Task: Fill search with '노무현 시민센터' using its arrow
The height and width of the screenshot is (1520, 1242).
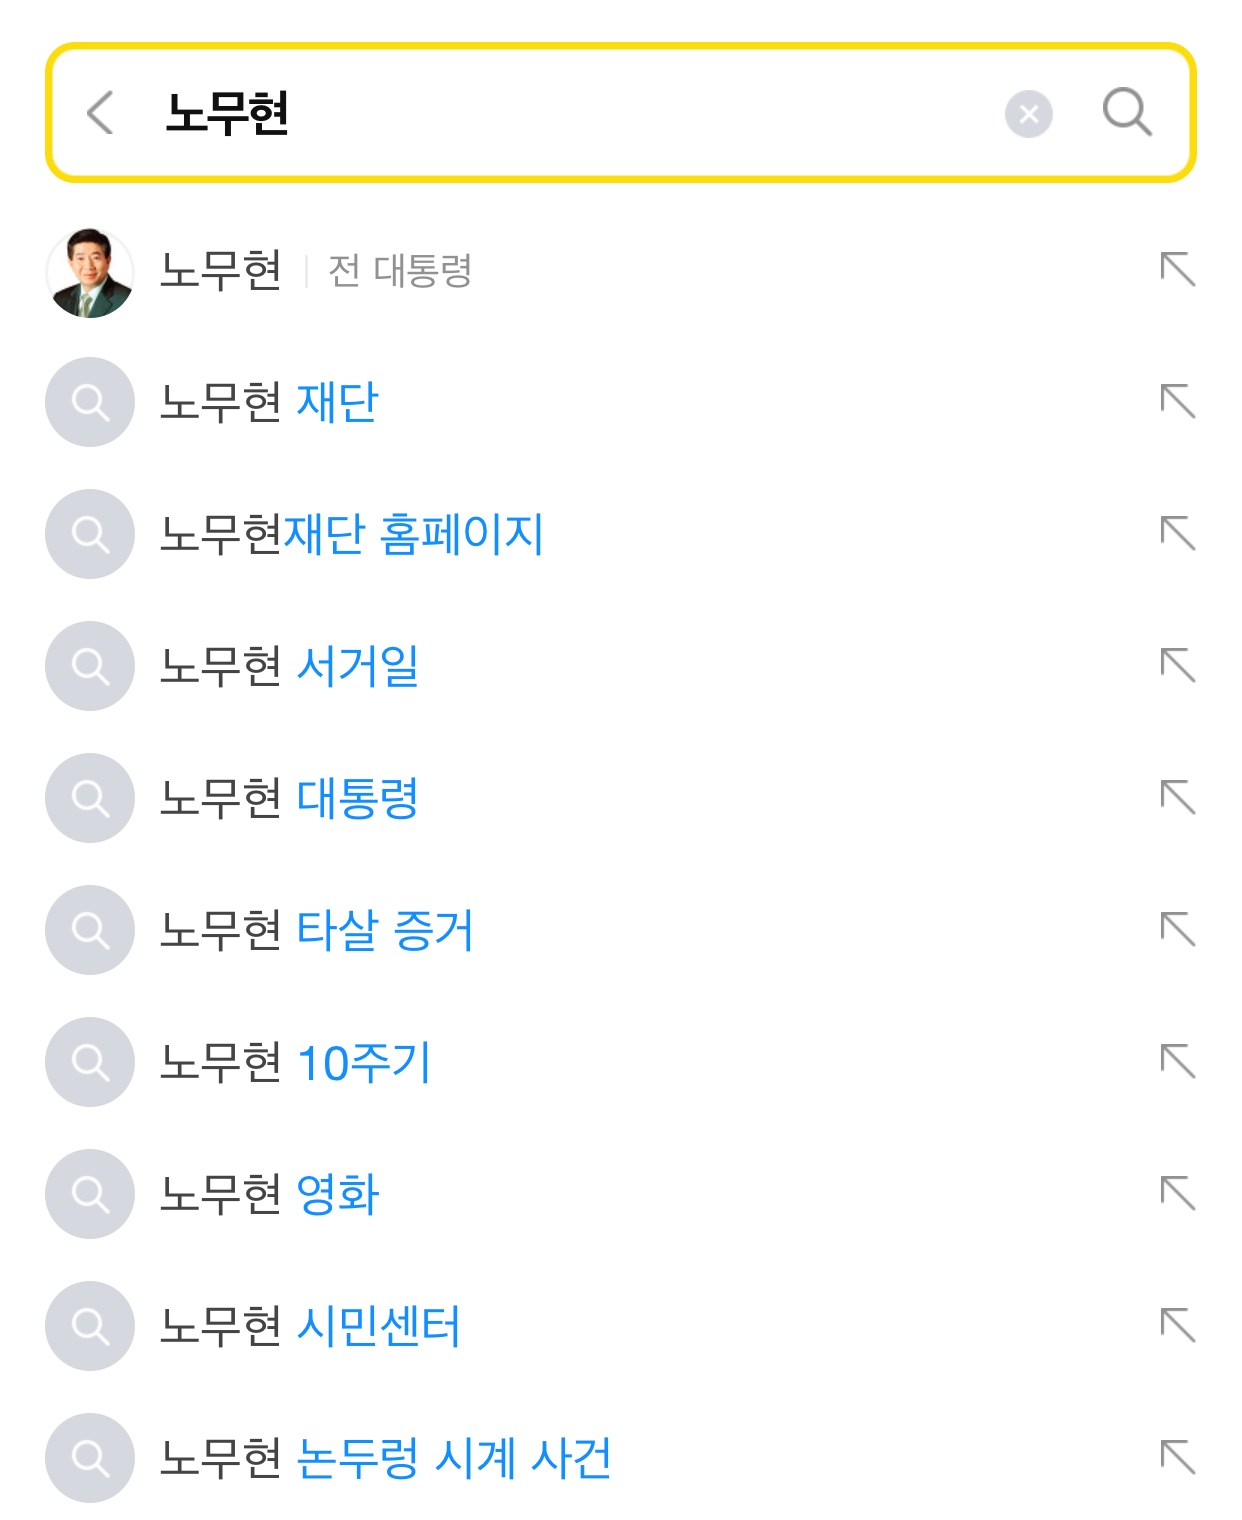Action: 1177,1326
